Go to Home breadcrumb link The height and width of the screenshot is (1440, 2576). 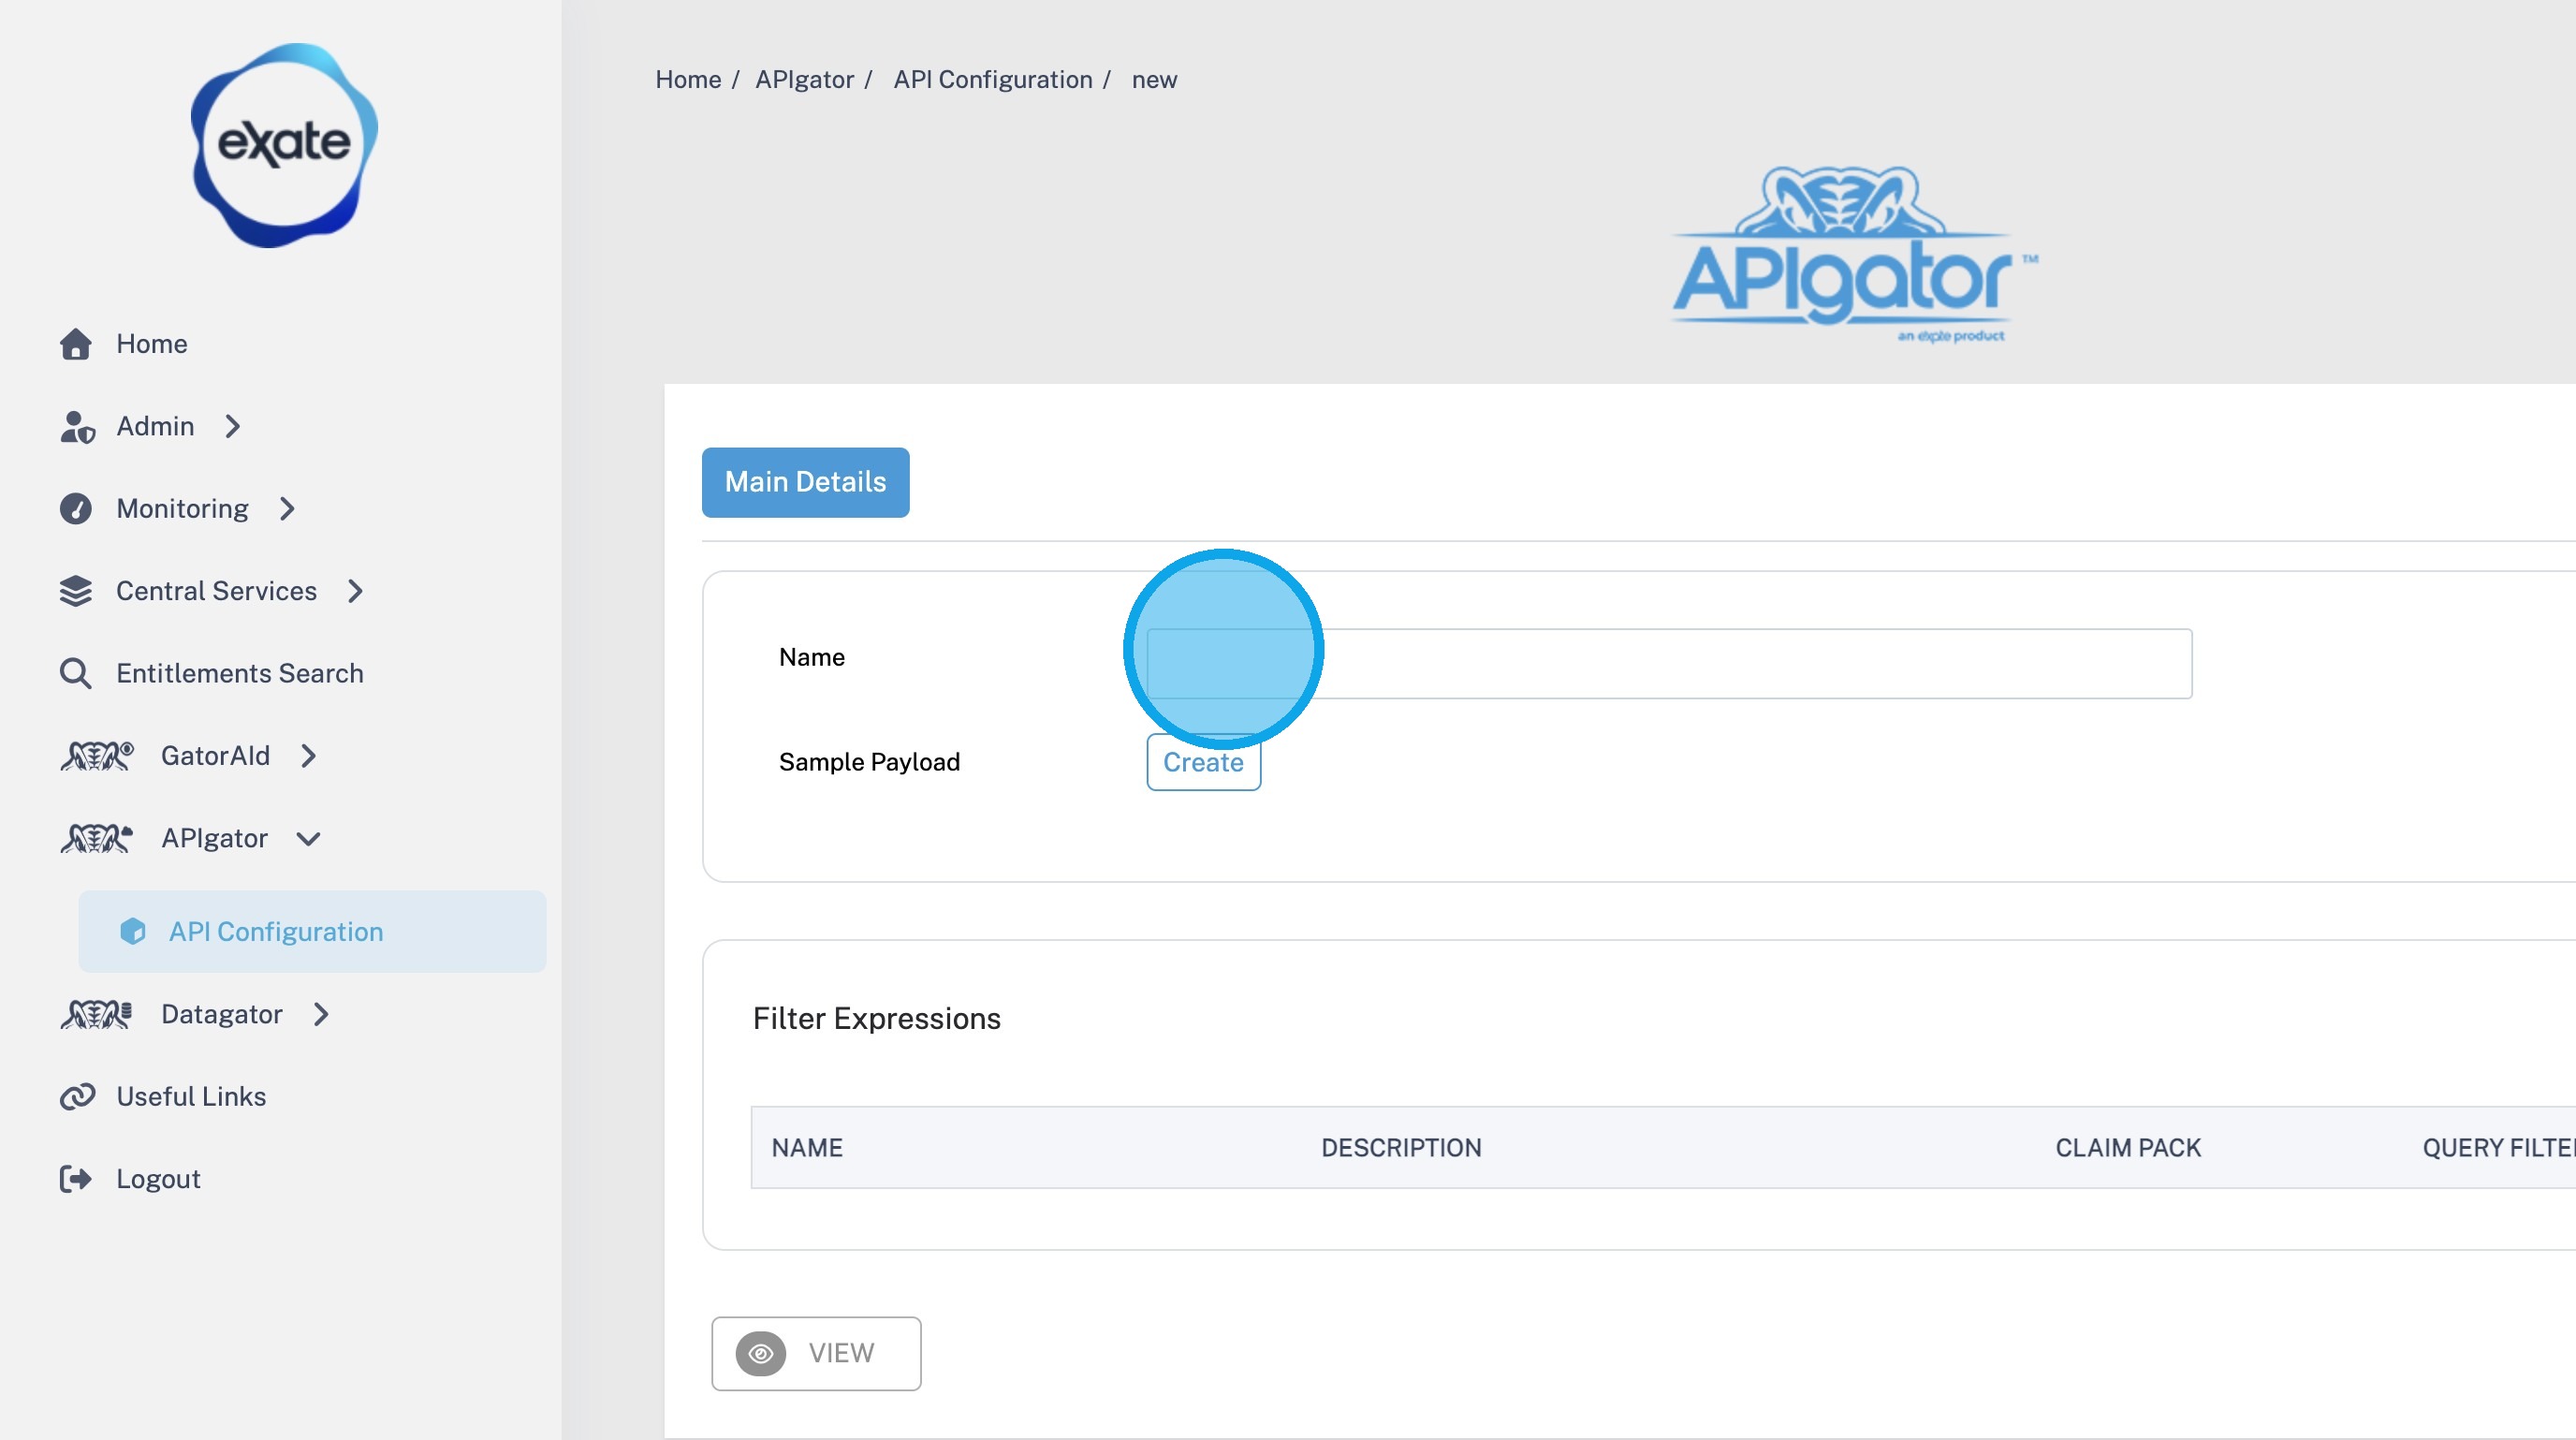(688, 80)
